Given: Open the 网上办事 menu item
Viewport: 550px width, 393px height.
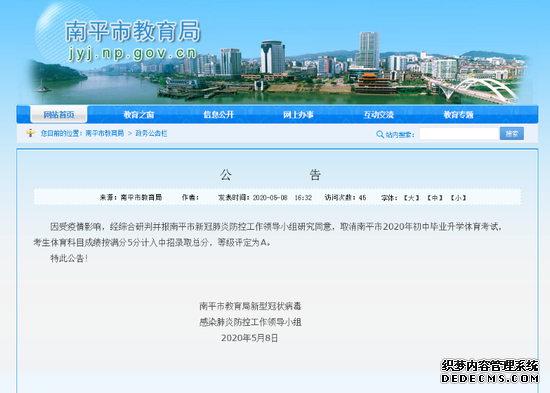Looking at the screenshot, I should (299, 115).
